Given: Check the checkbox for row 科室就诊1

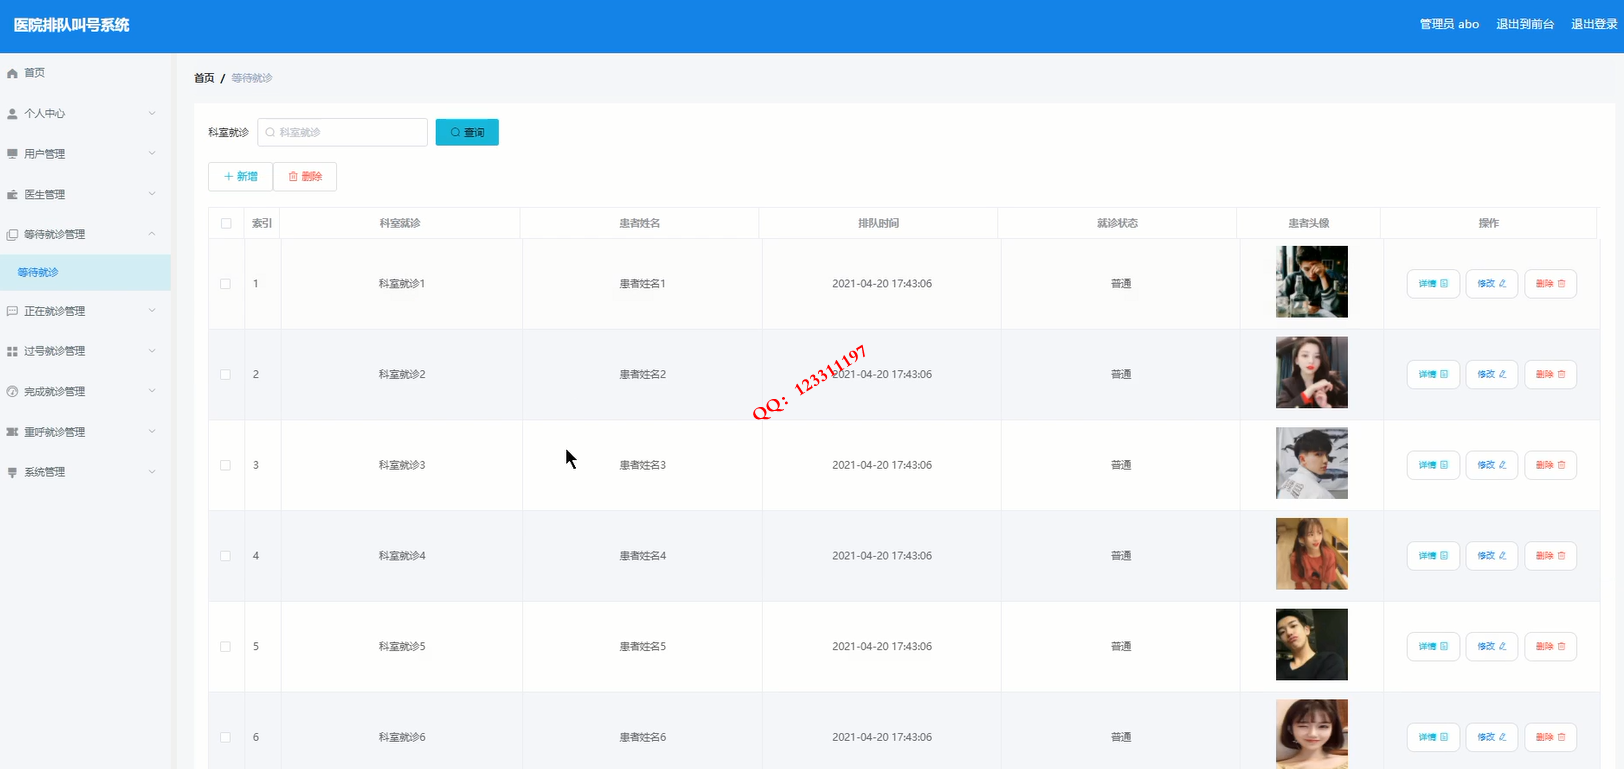Looking at the screenshot, I should click(x=225, y=284).
